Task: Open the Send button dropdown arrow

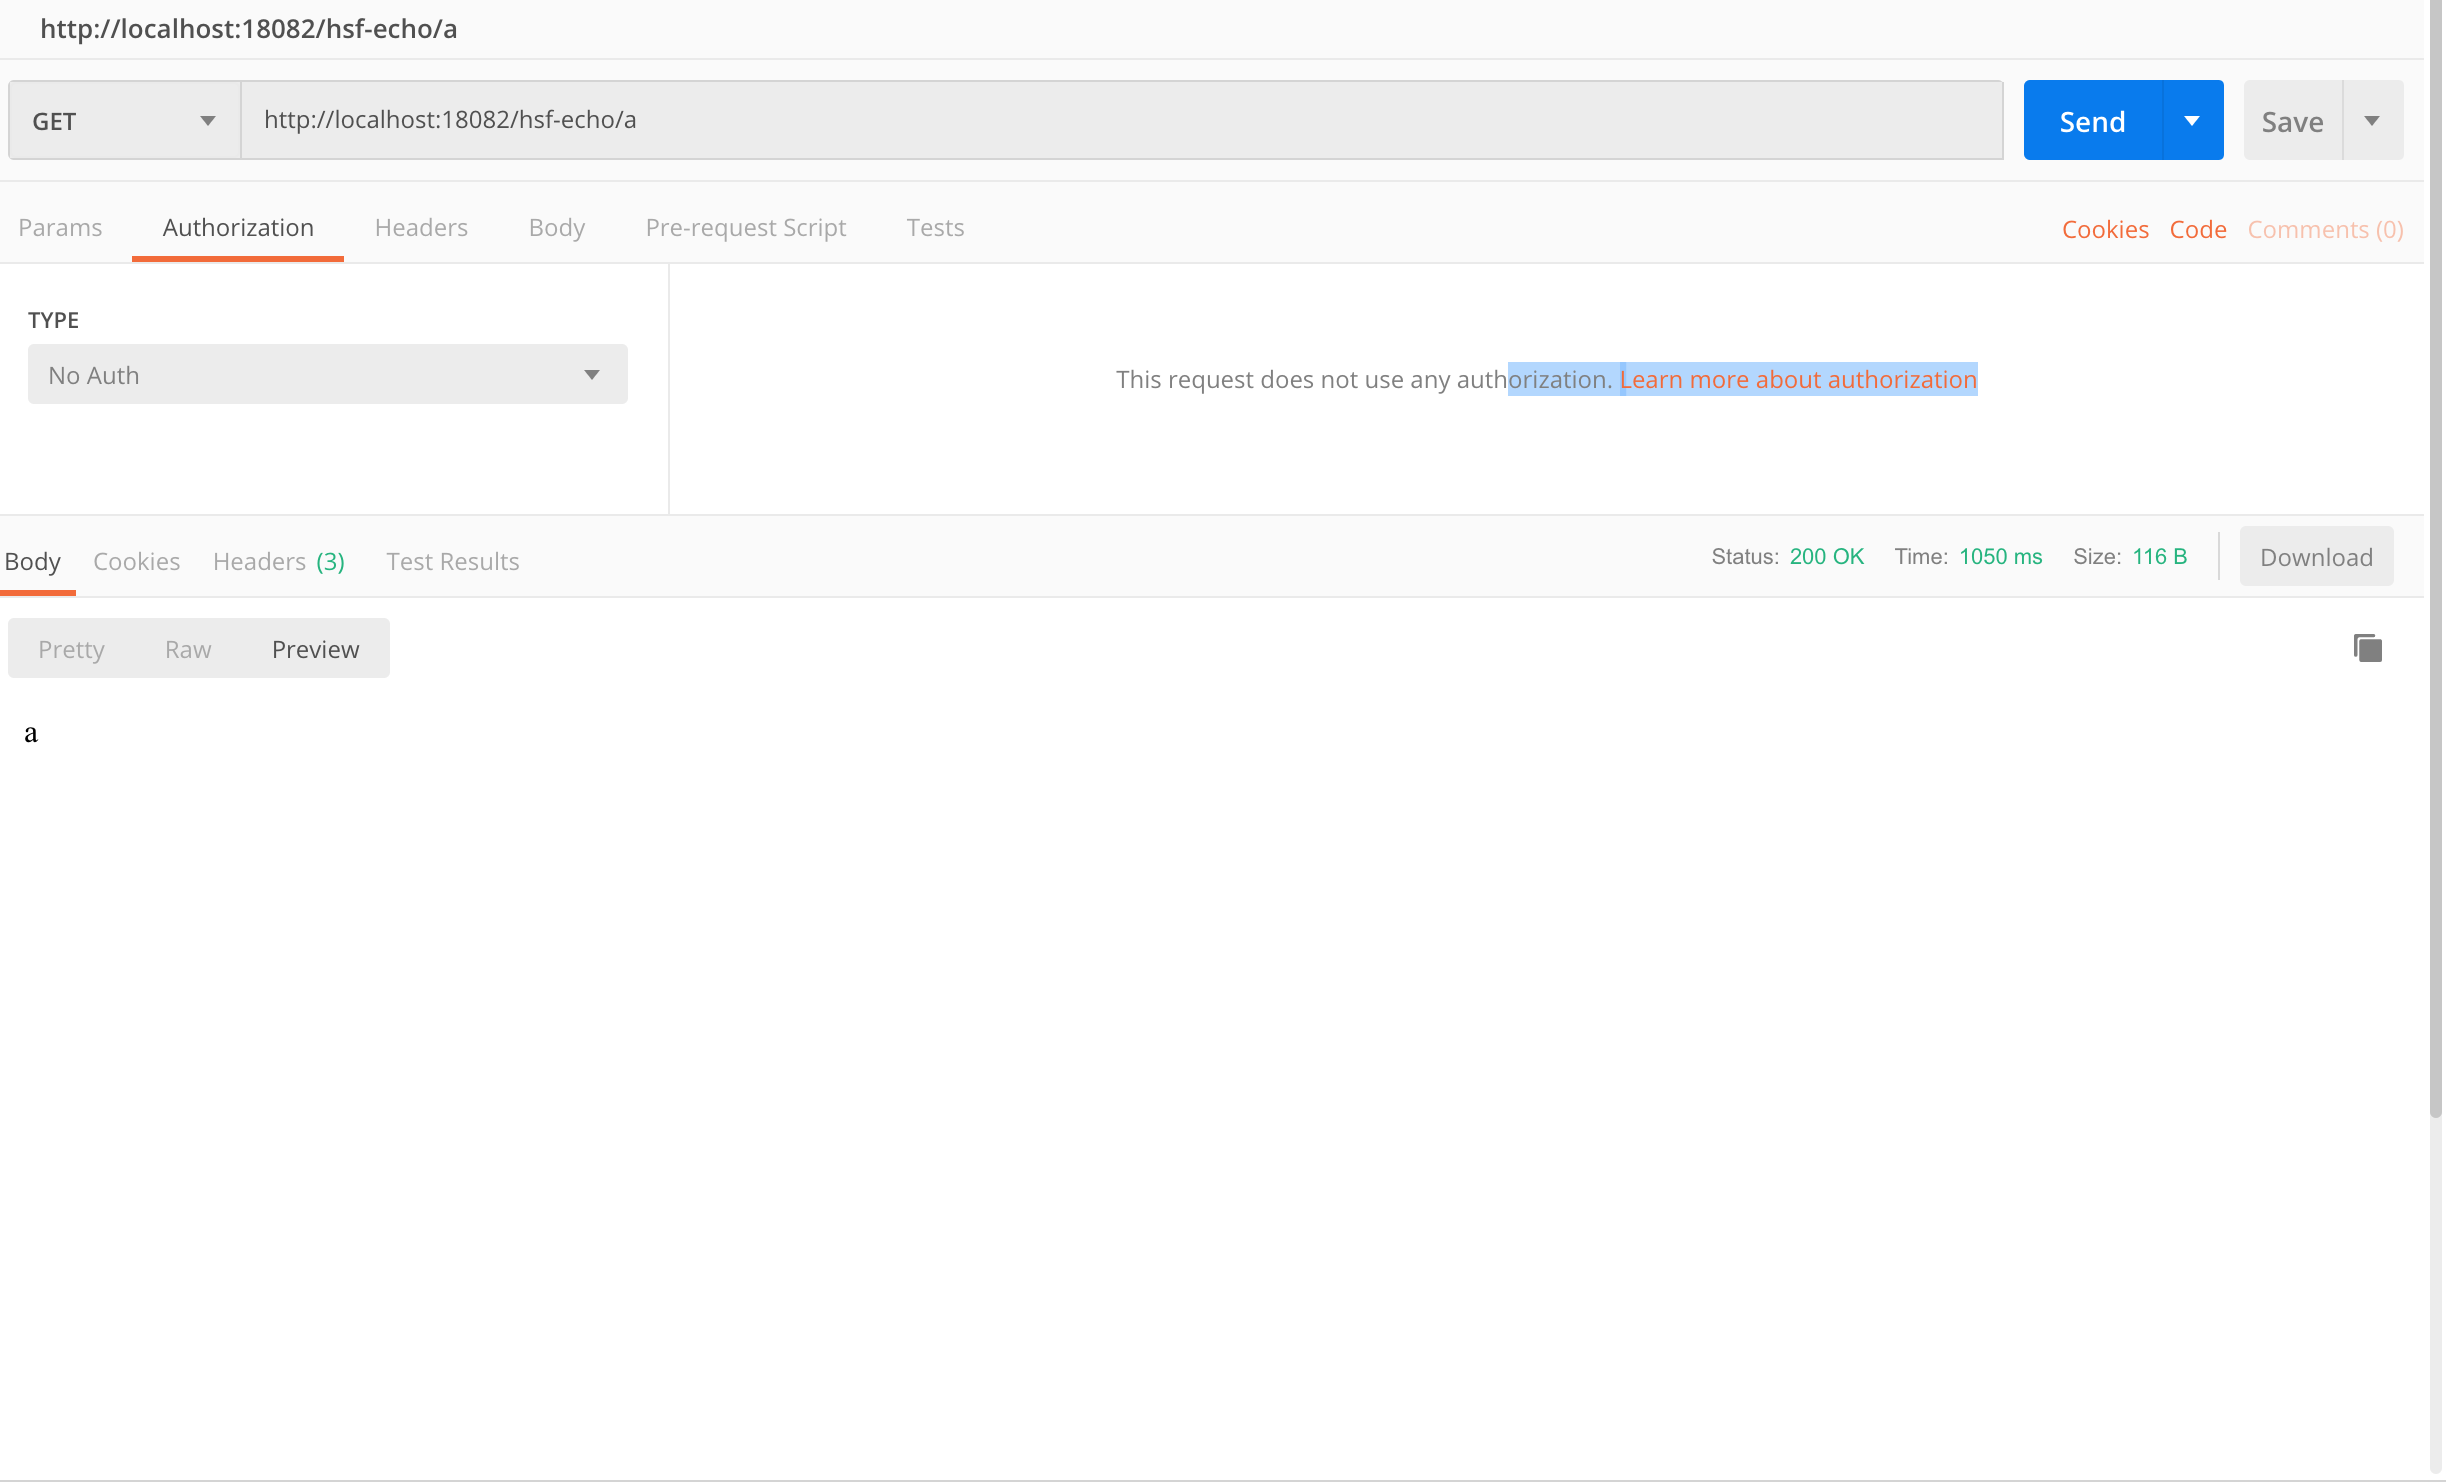Action: 2192,121
